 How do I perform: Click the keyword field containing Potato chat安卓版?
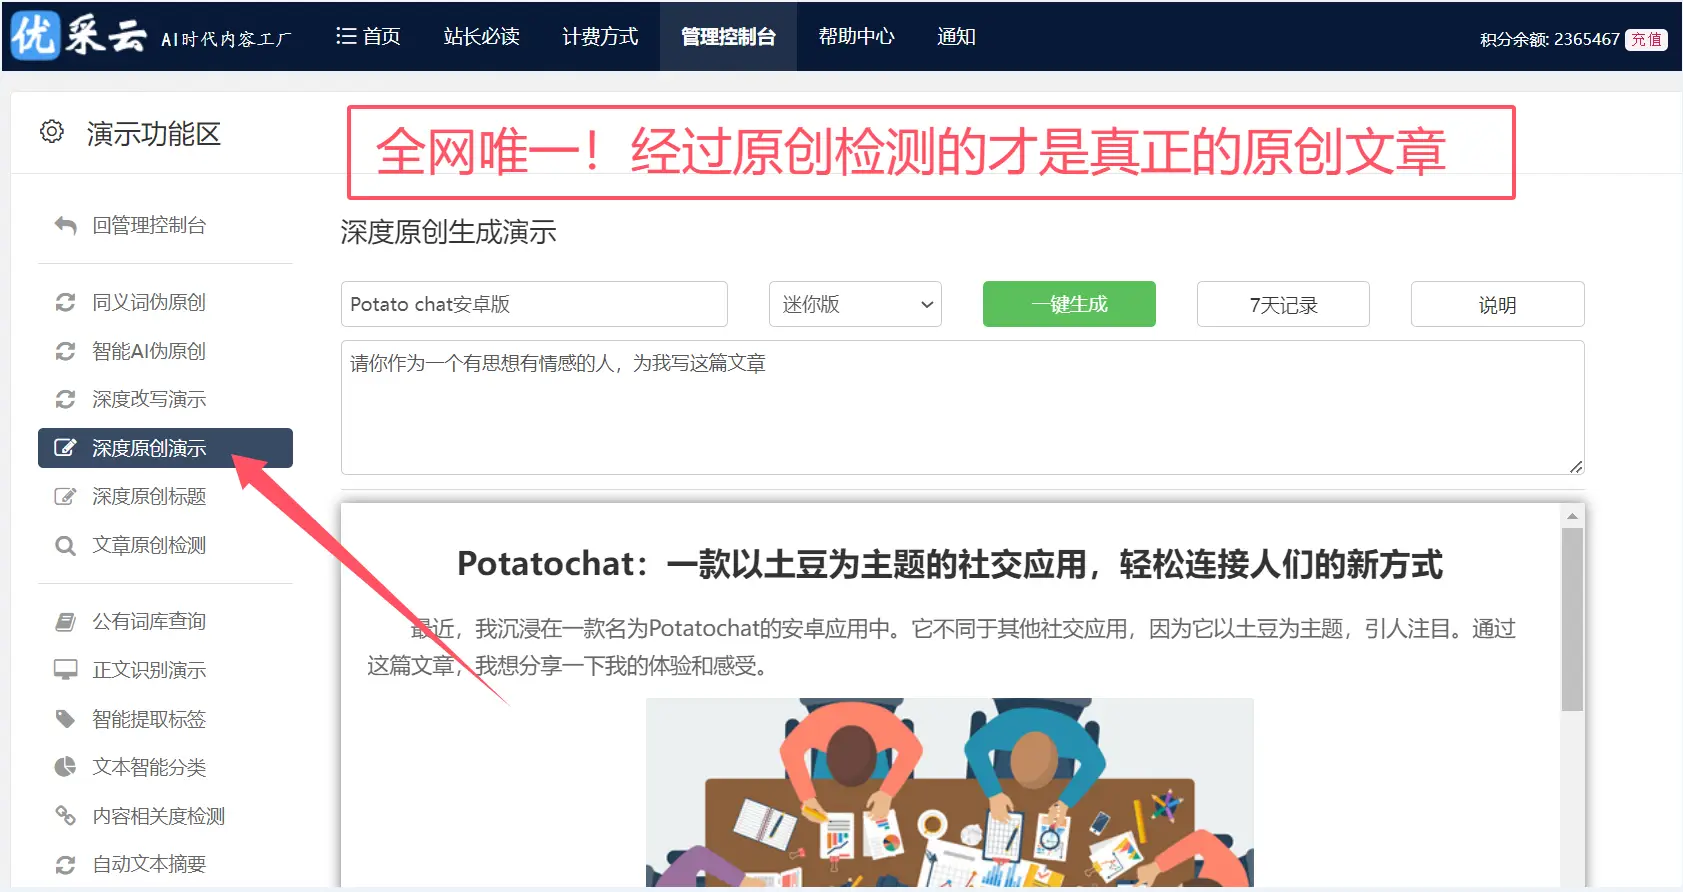(534, 304)
